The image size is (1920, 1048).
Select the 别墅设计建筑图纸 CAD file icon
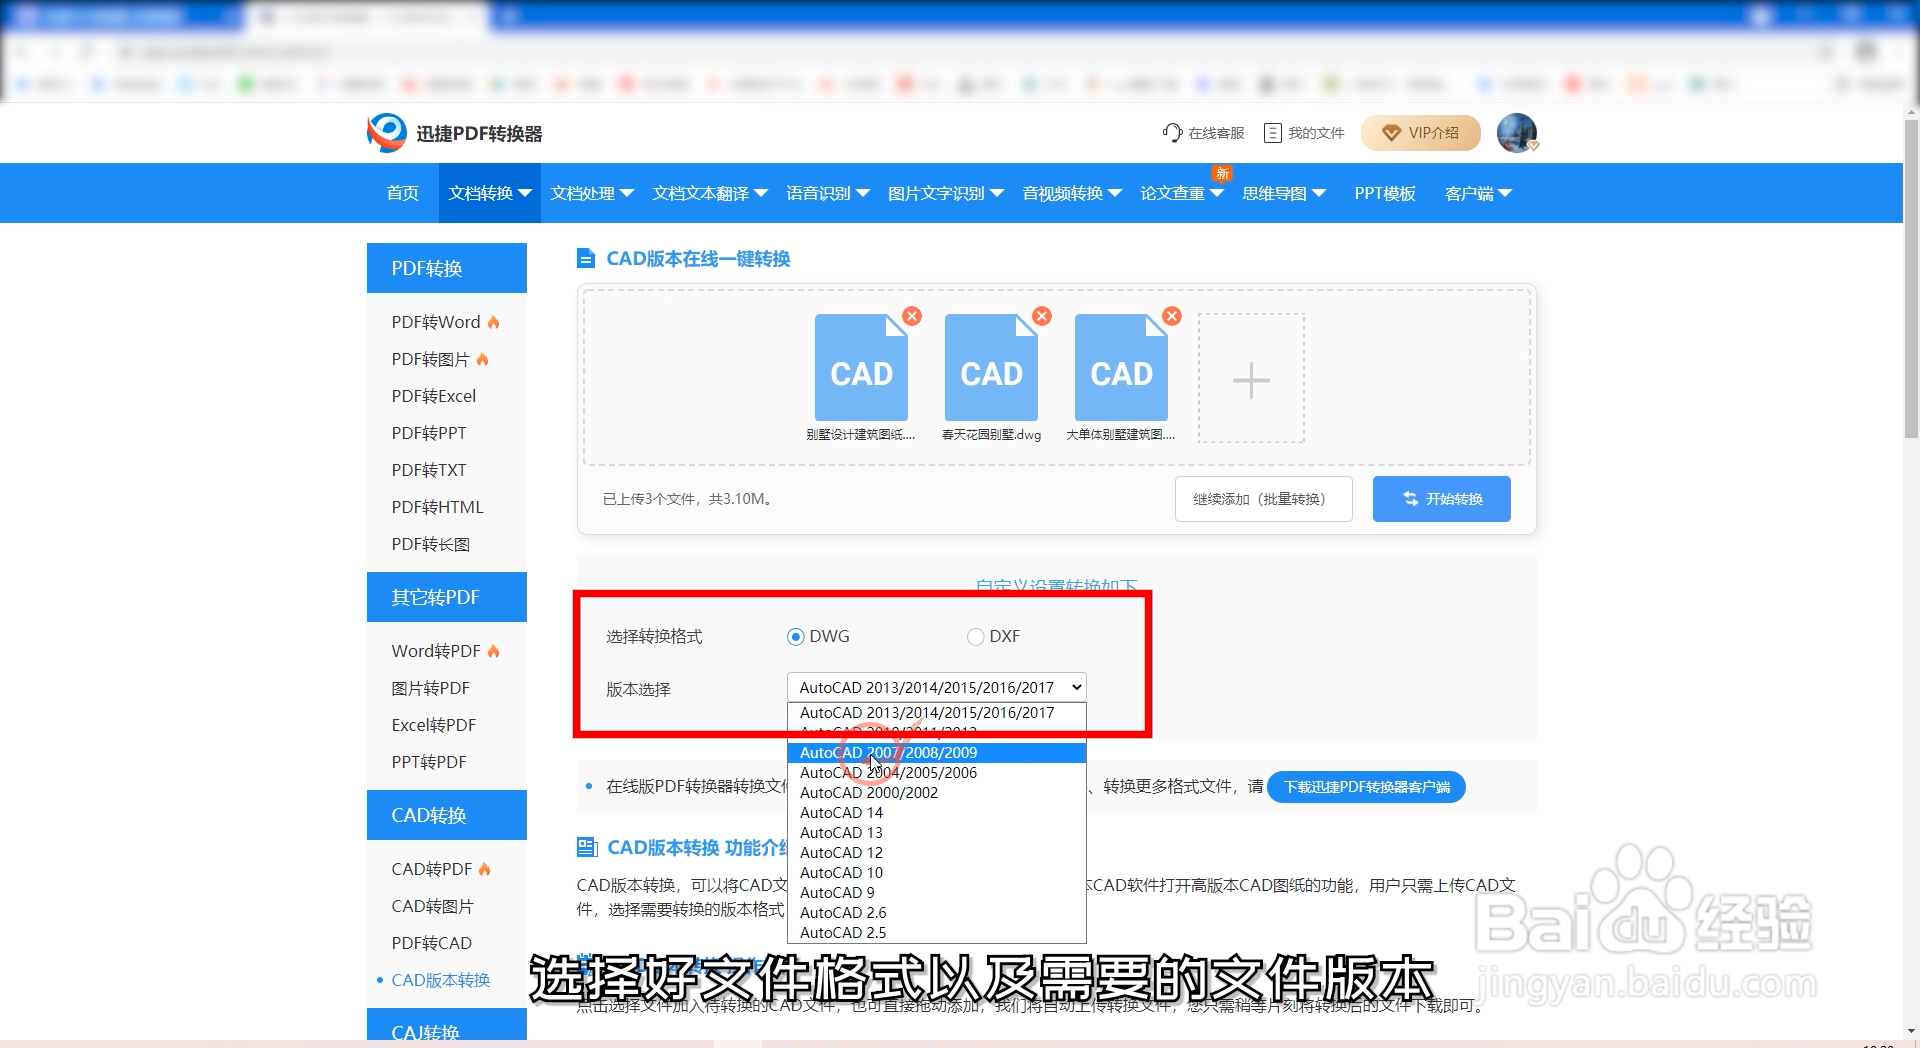(x=861, y=368)
